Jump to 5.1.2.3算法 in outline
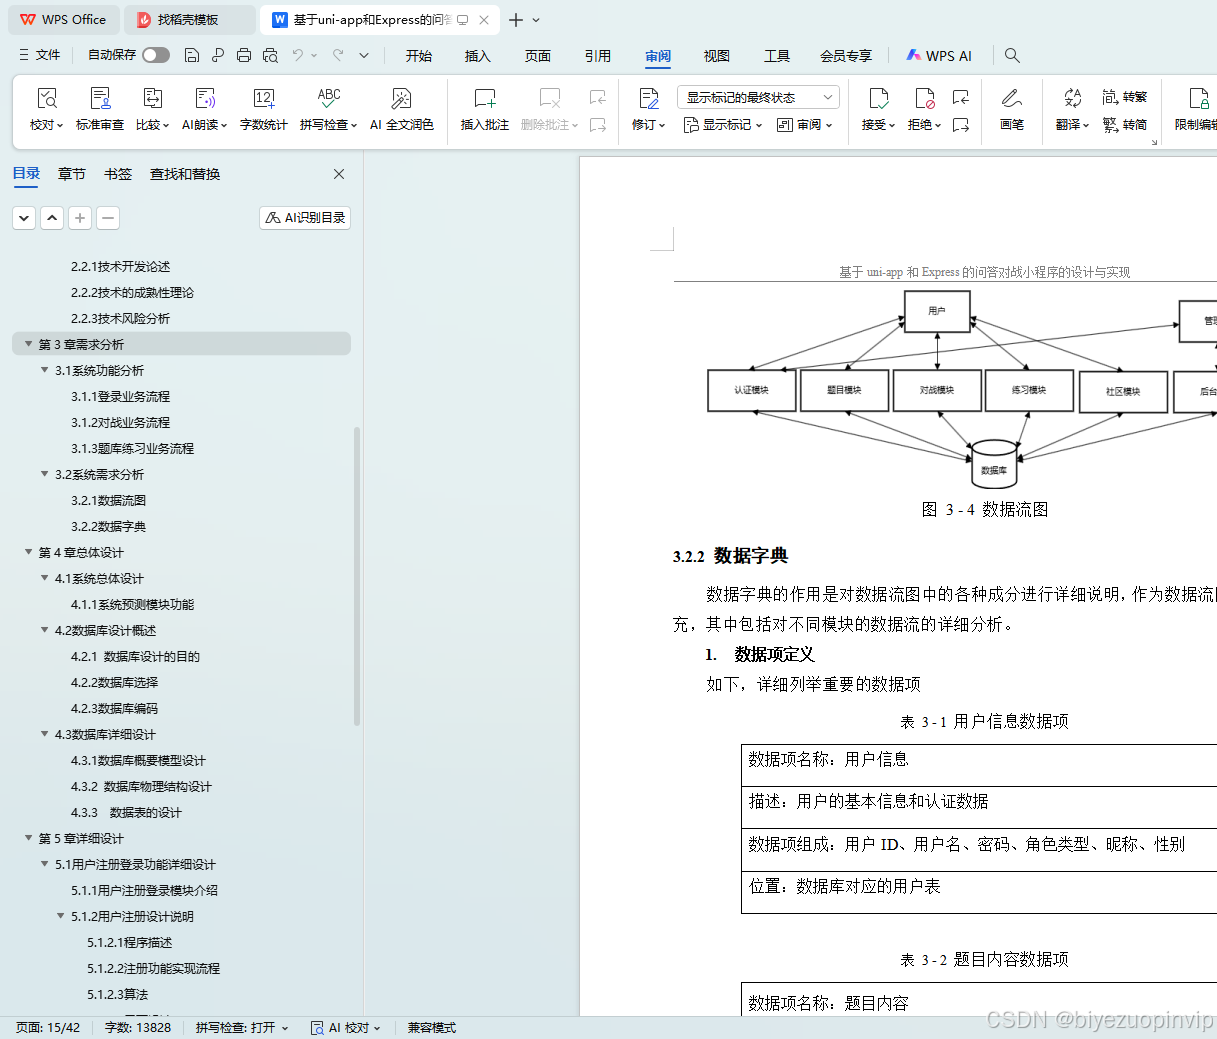Screen dimensions: 1217x1039 point(117,994)
